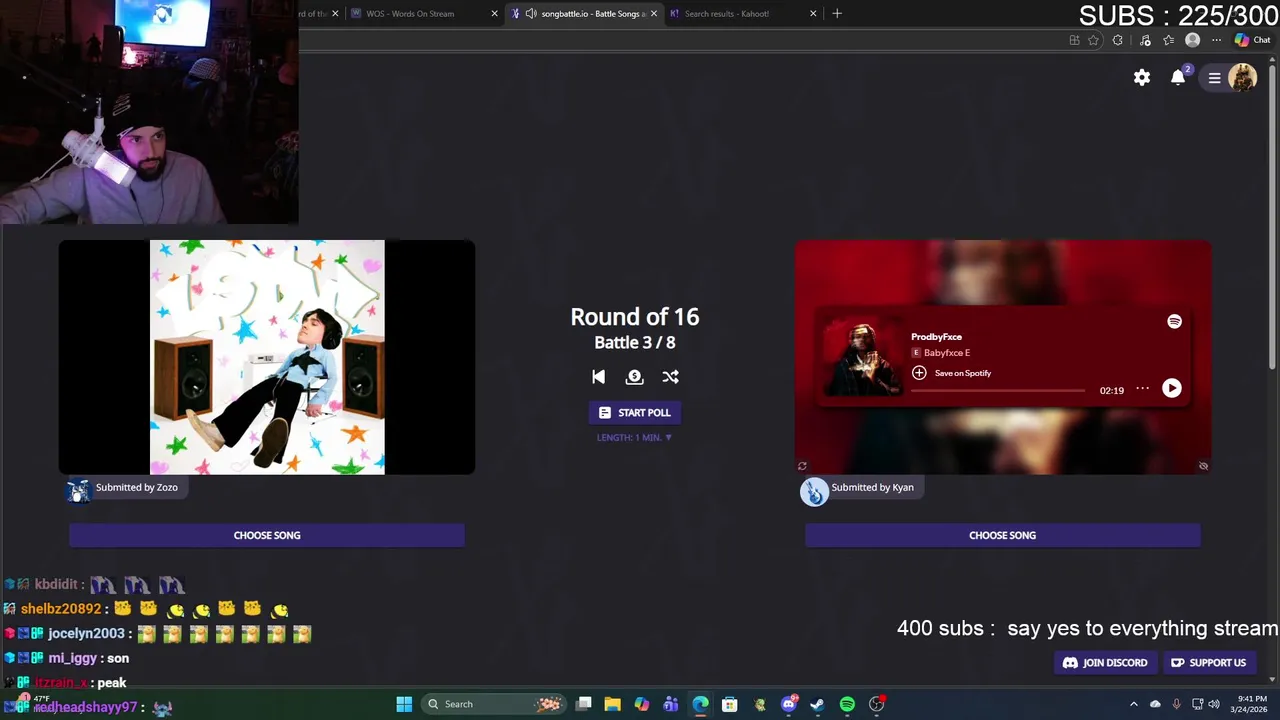Play the Babyfxce E track

[1171, 388]
